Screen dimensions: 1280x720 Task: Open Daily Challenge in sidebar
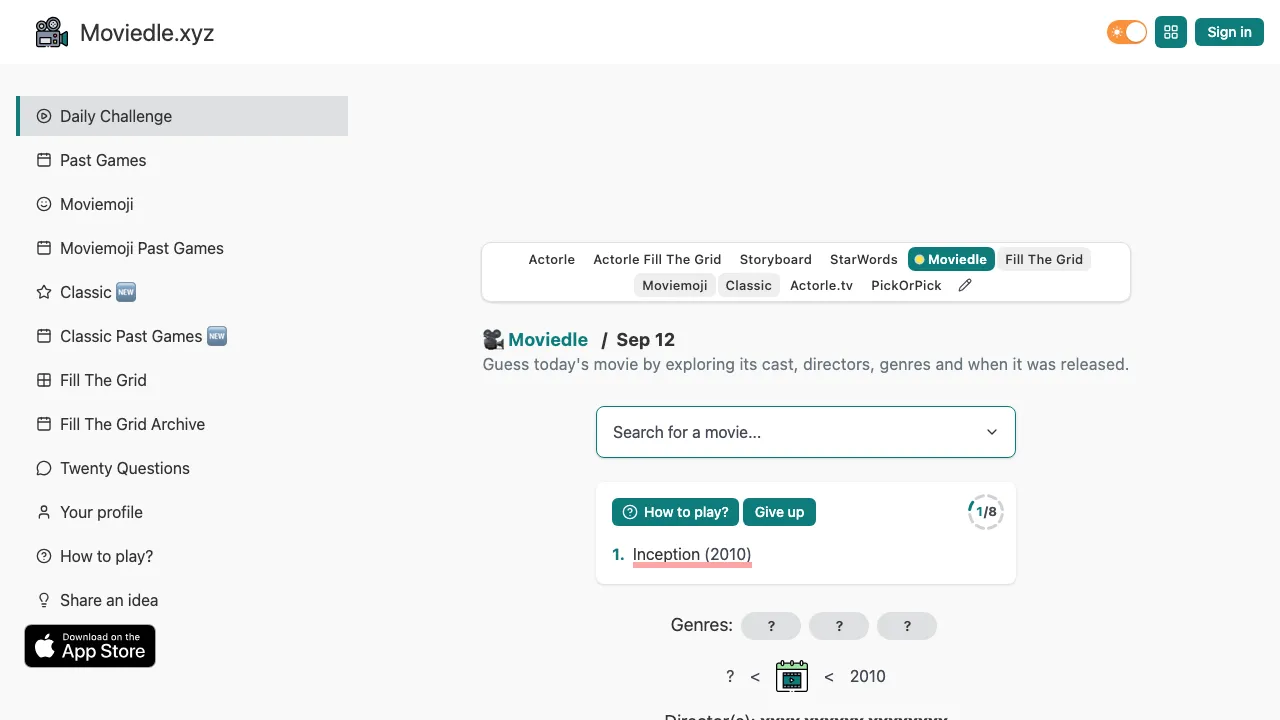182,116
